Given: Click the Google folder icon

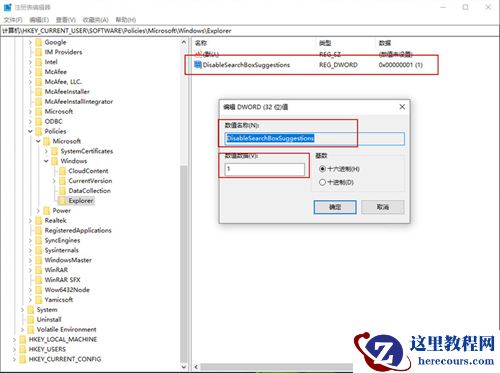Looking at the screenshot, I should 39,42.
